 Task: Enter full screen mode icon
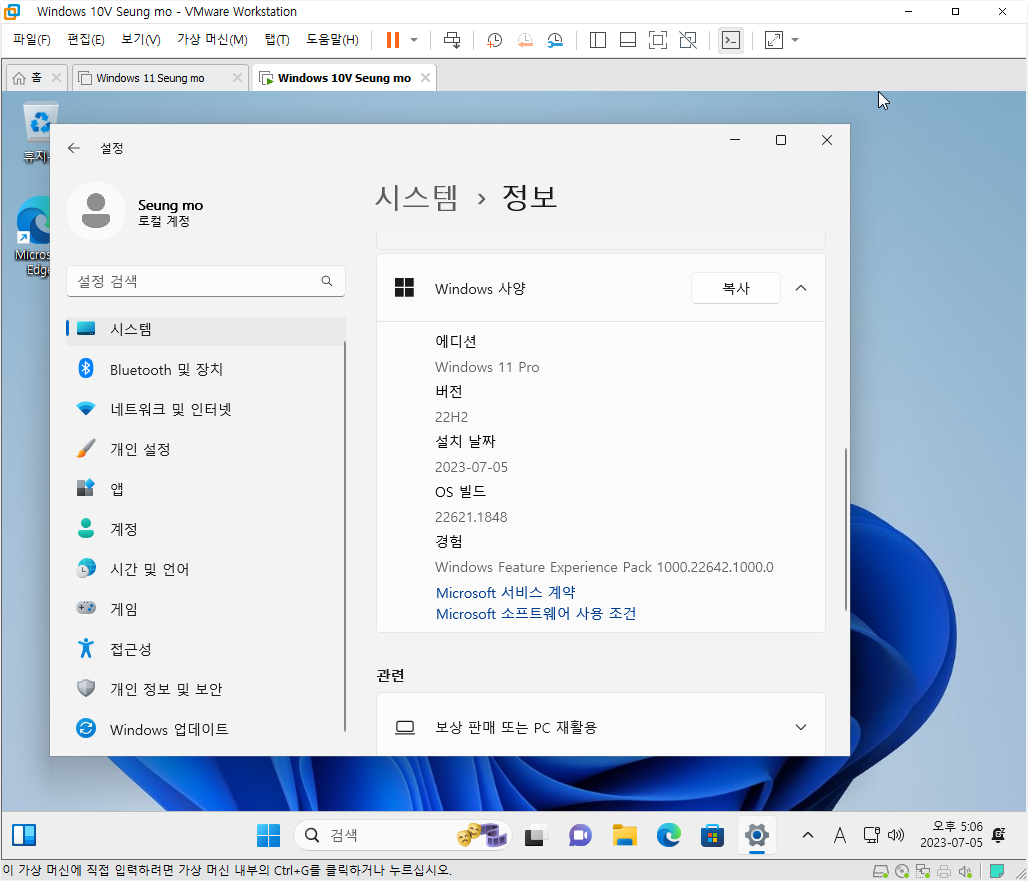658,40
